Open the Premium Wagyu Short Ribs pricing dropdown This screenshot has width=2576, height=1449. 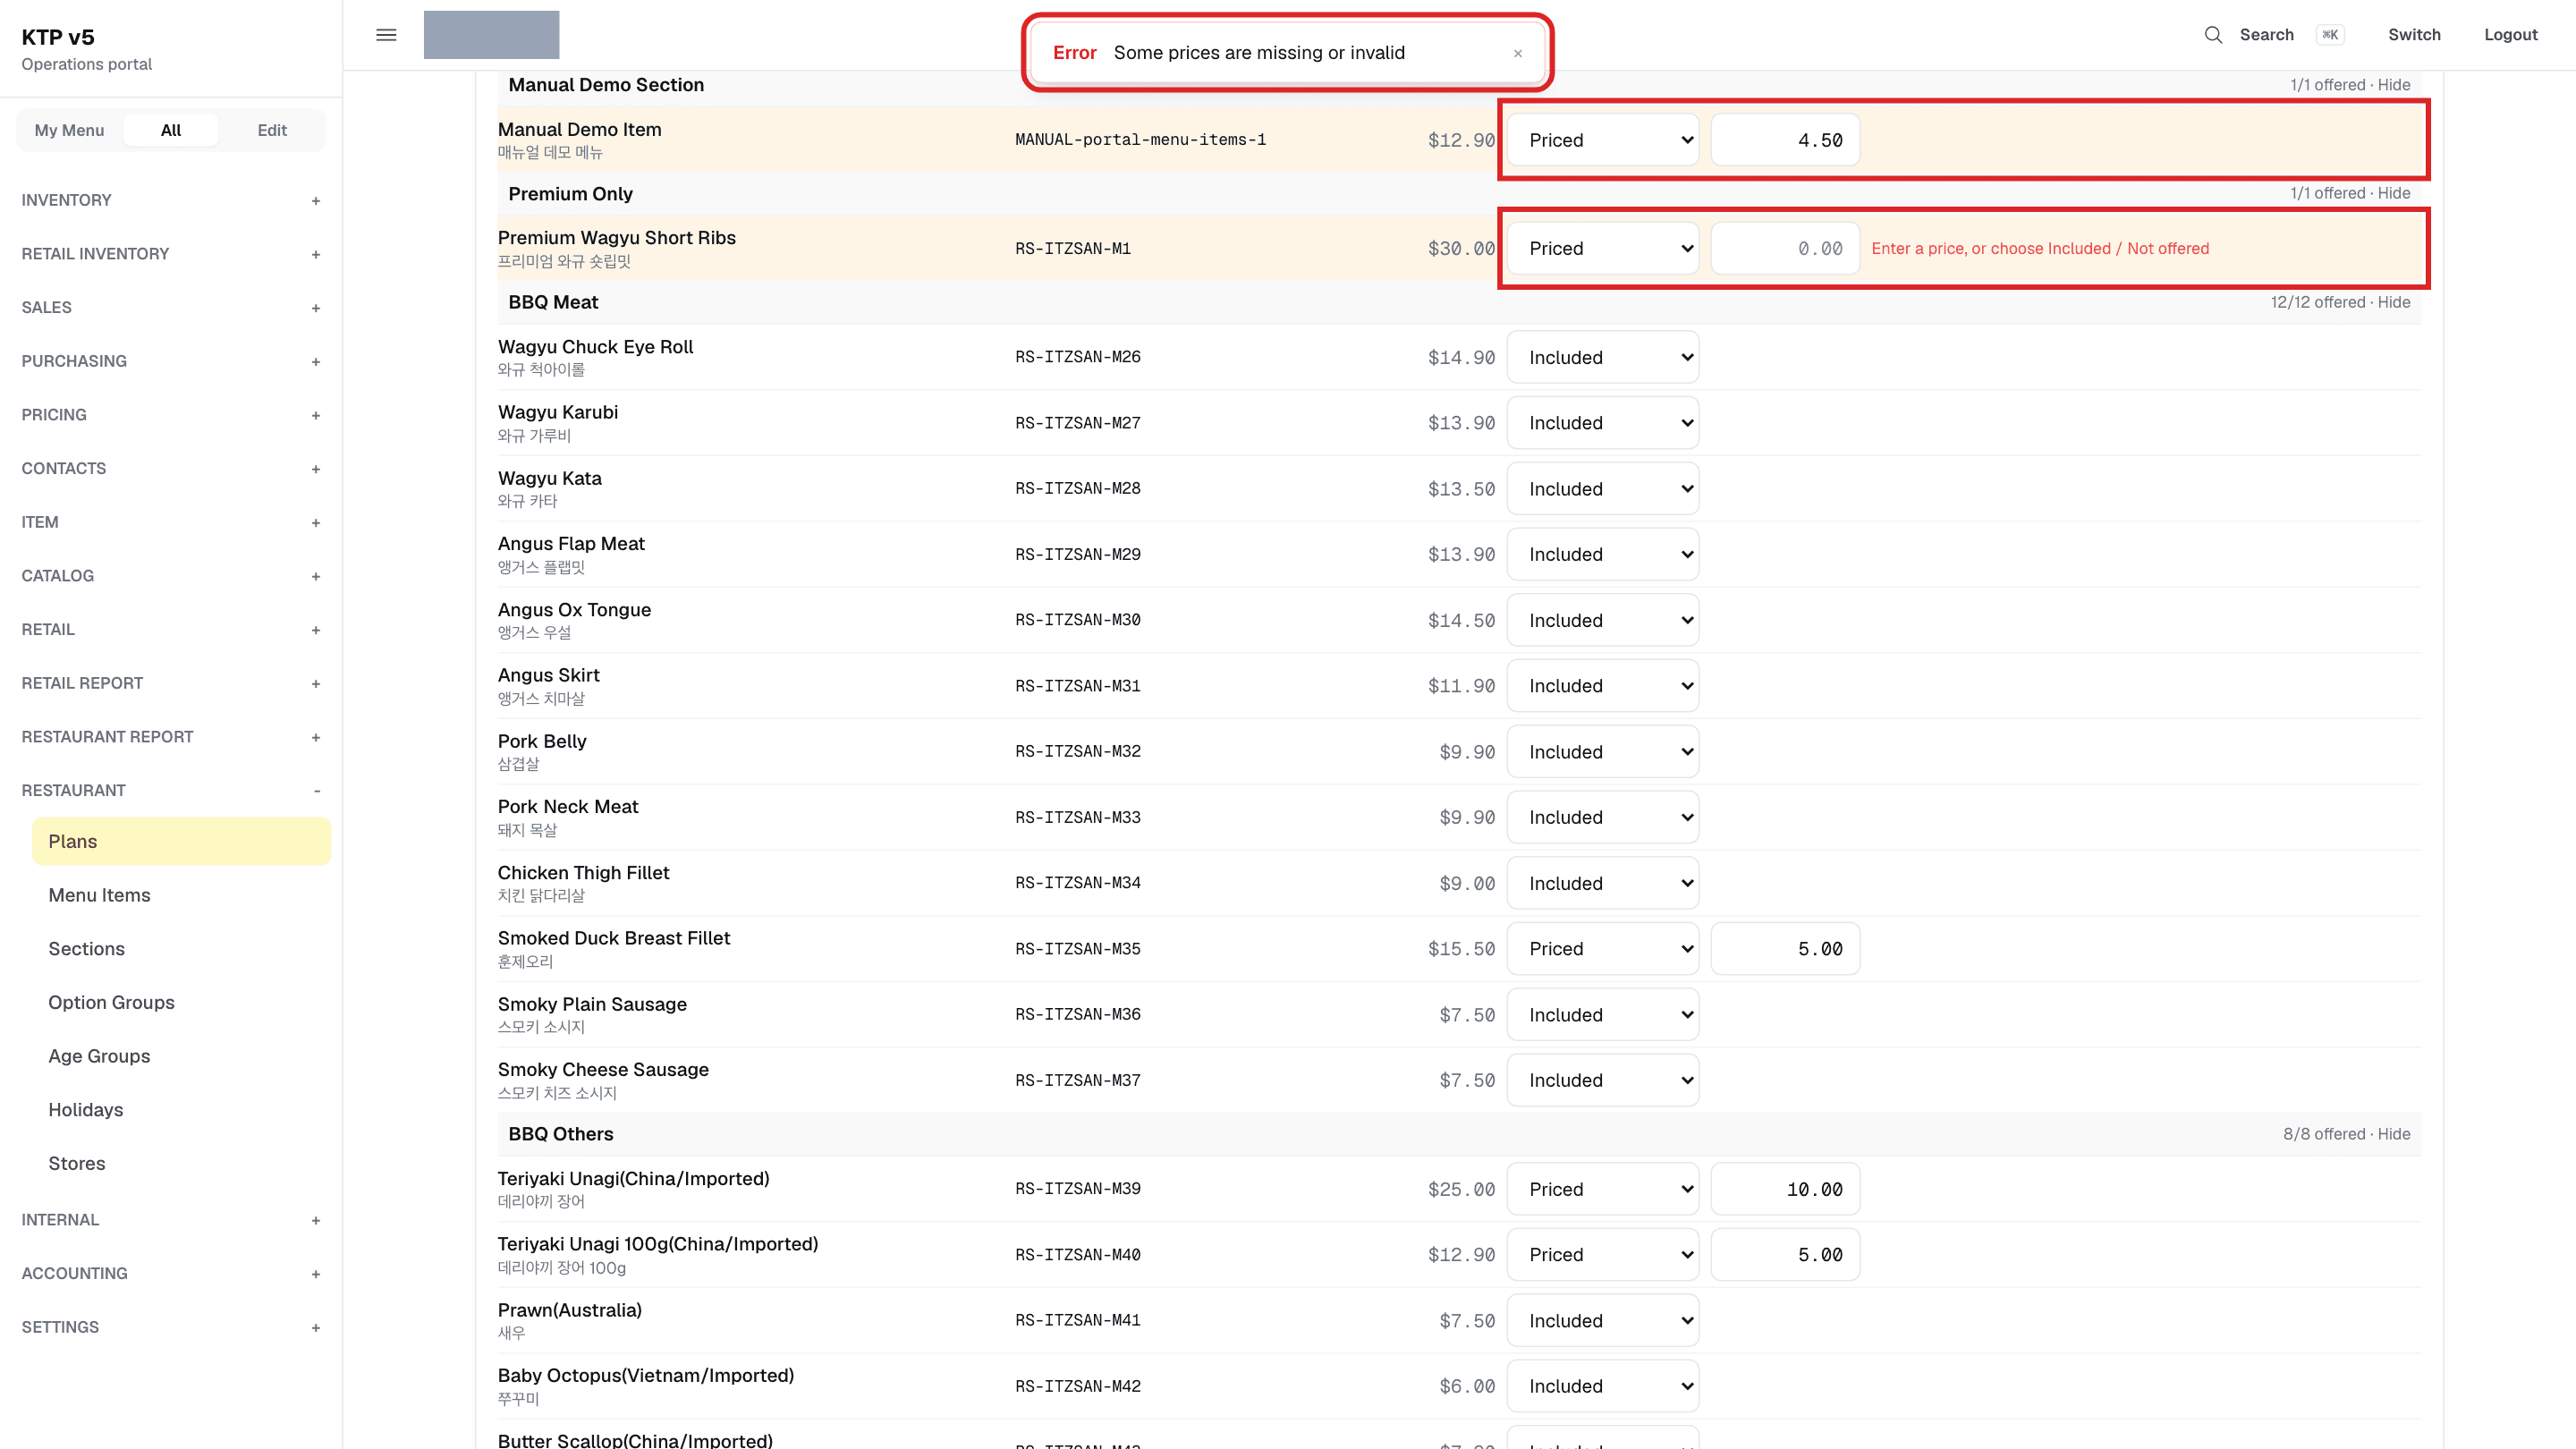tap(1603, 248)
